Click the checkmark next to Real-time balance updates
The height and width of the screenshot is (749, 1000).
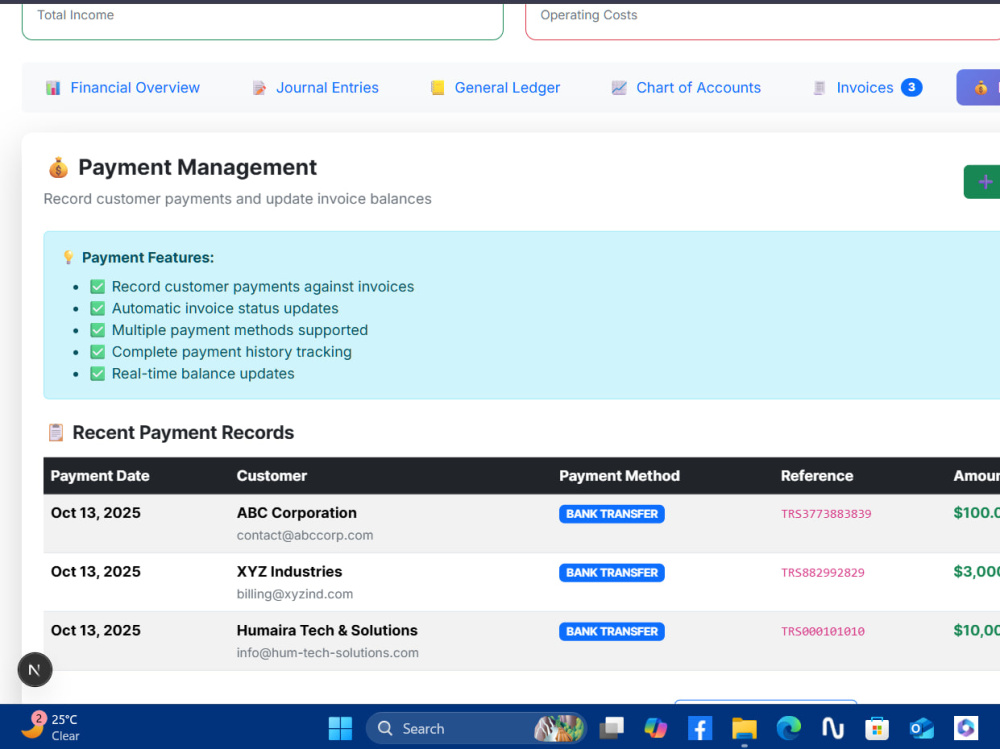(x=98, y=373)
